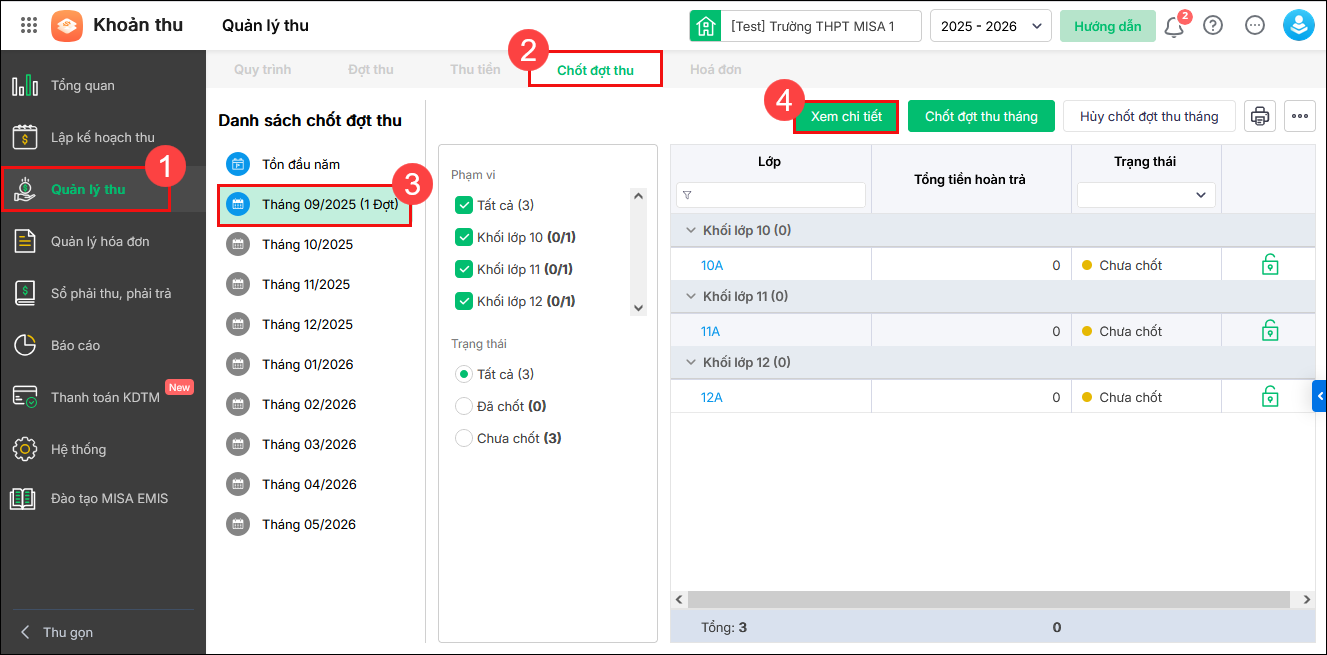
Task: Open the 11A class link
Action: pyautogui.click(x=710, y=331)
